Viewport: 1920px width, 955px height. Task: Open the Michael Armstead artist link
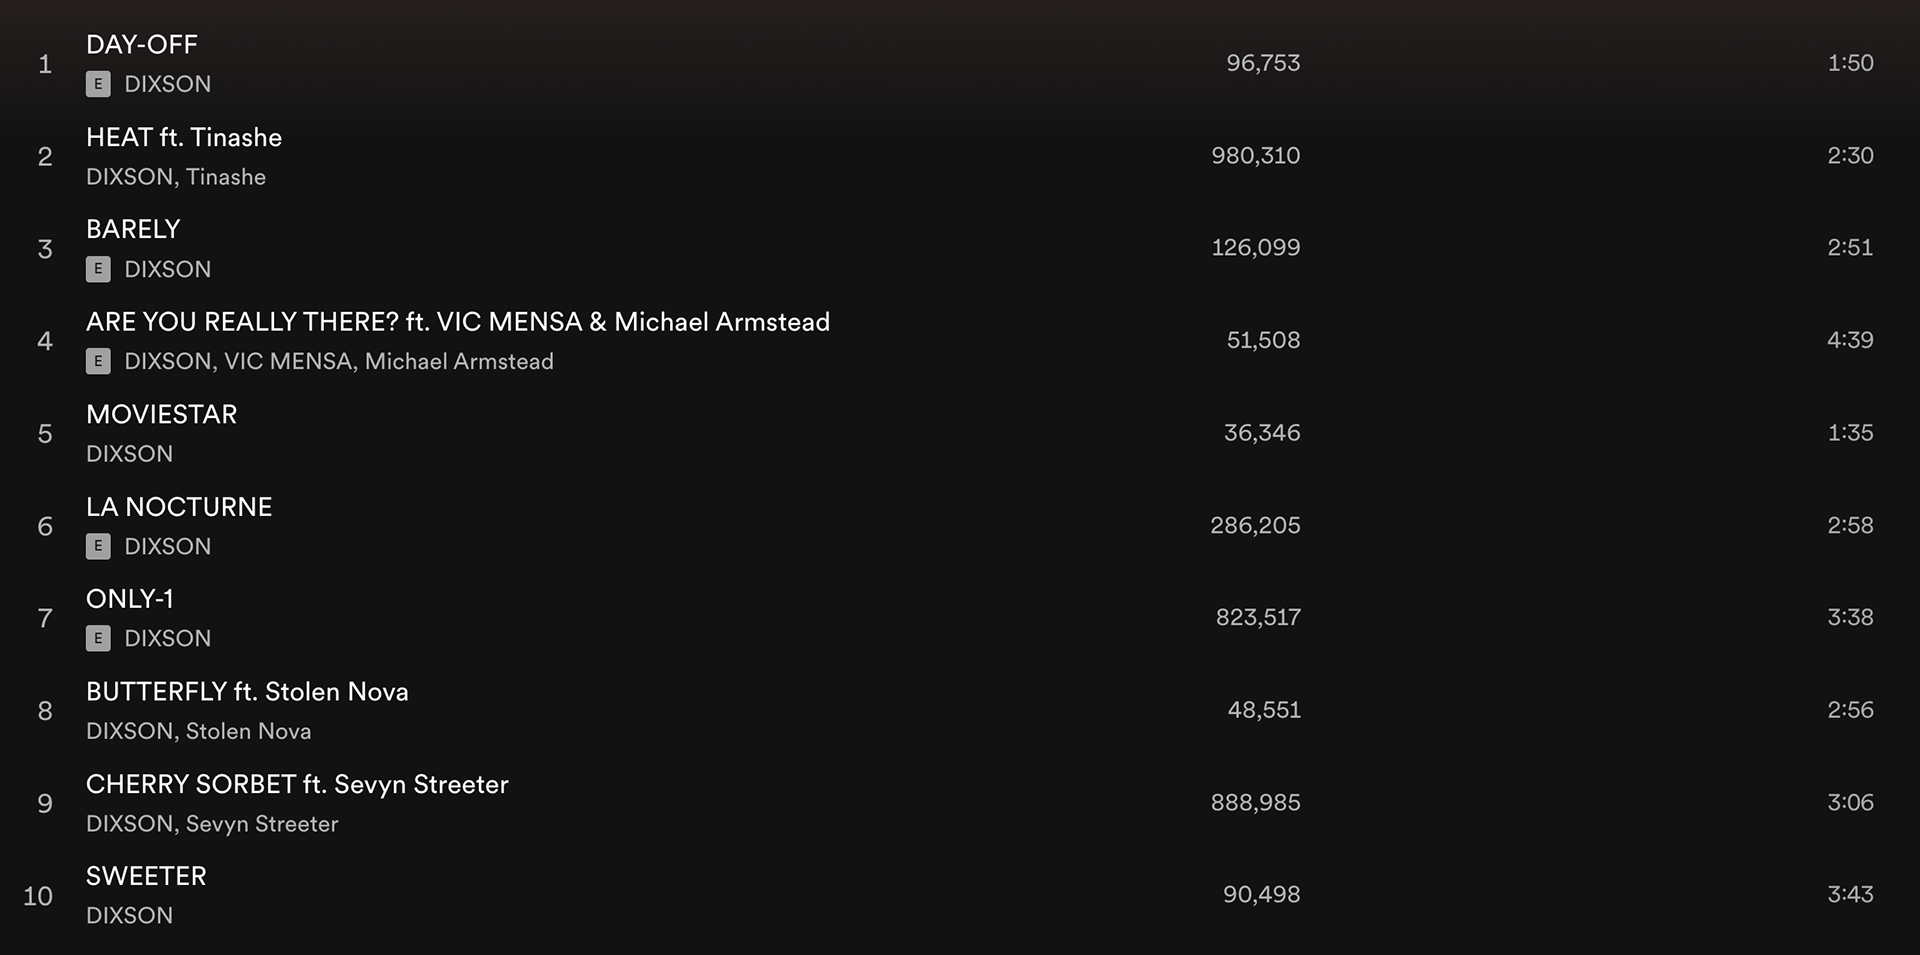(459, 361)
